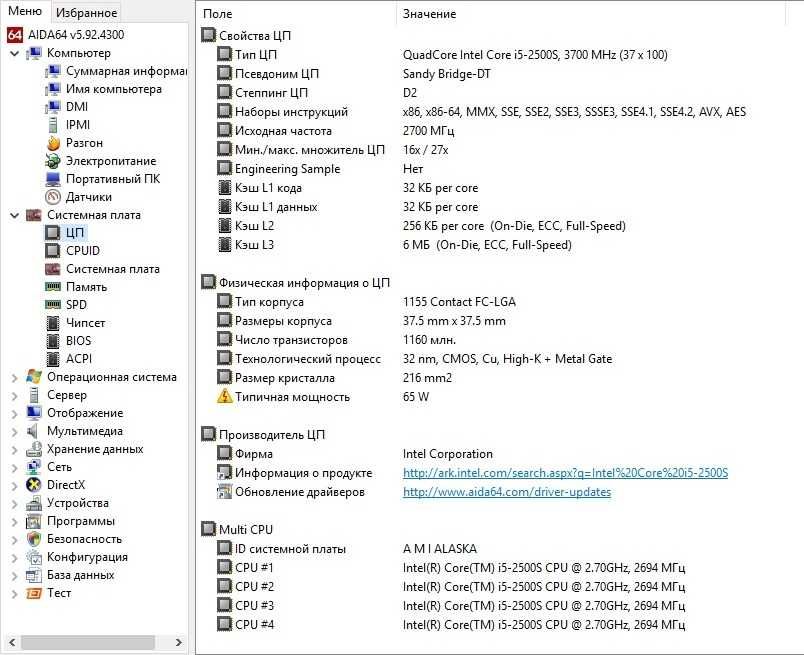Switch to the Избранное tab
This screenshot has height=655, width=804.
point(87,13)
